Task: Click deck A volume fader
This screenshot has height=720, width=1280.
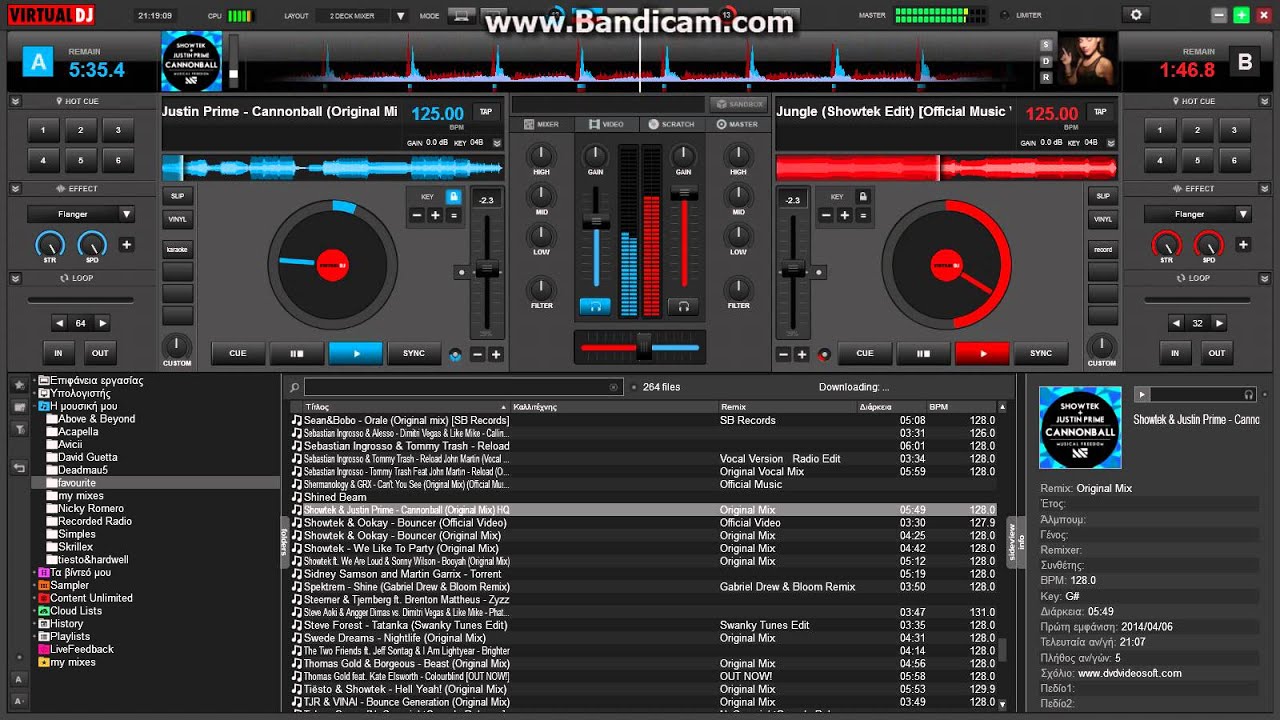Action: pyautogui.click(x=596, y=221)
